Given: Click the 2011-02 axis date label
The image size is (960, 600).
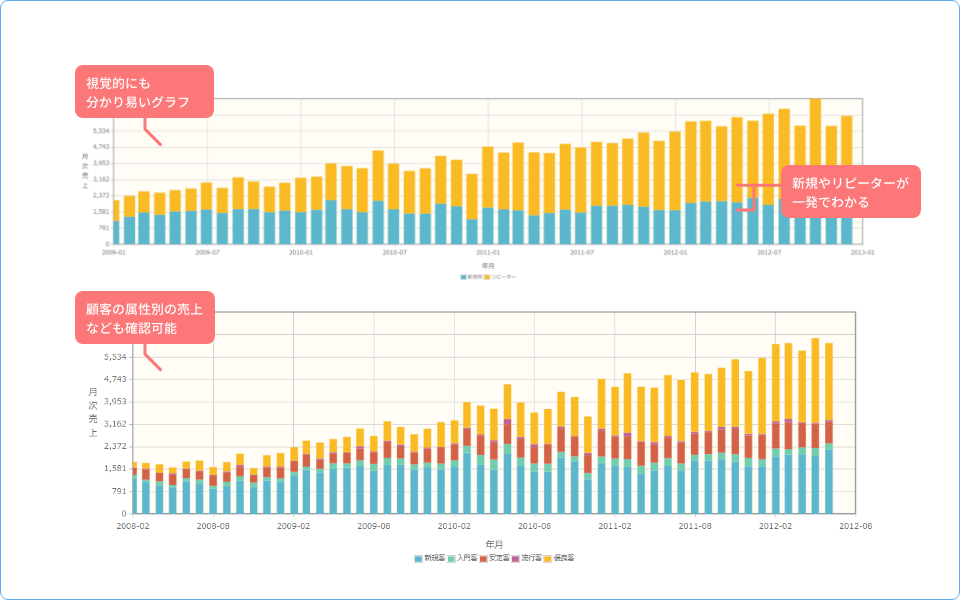Looking at the screenshot, I should (615, 526).
